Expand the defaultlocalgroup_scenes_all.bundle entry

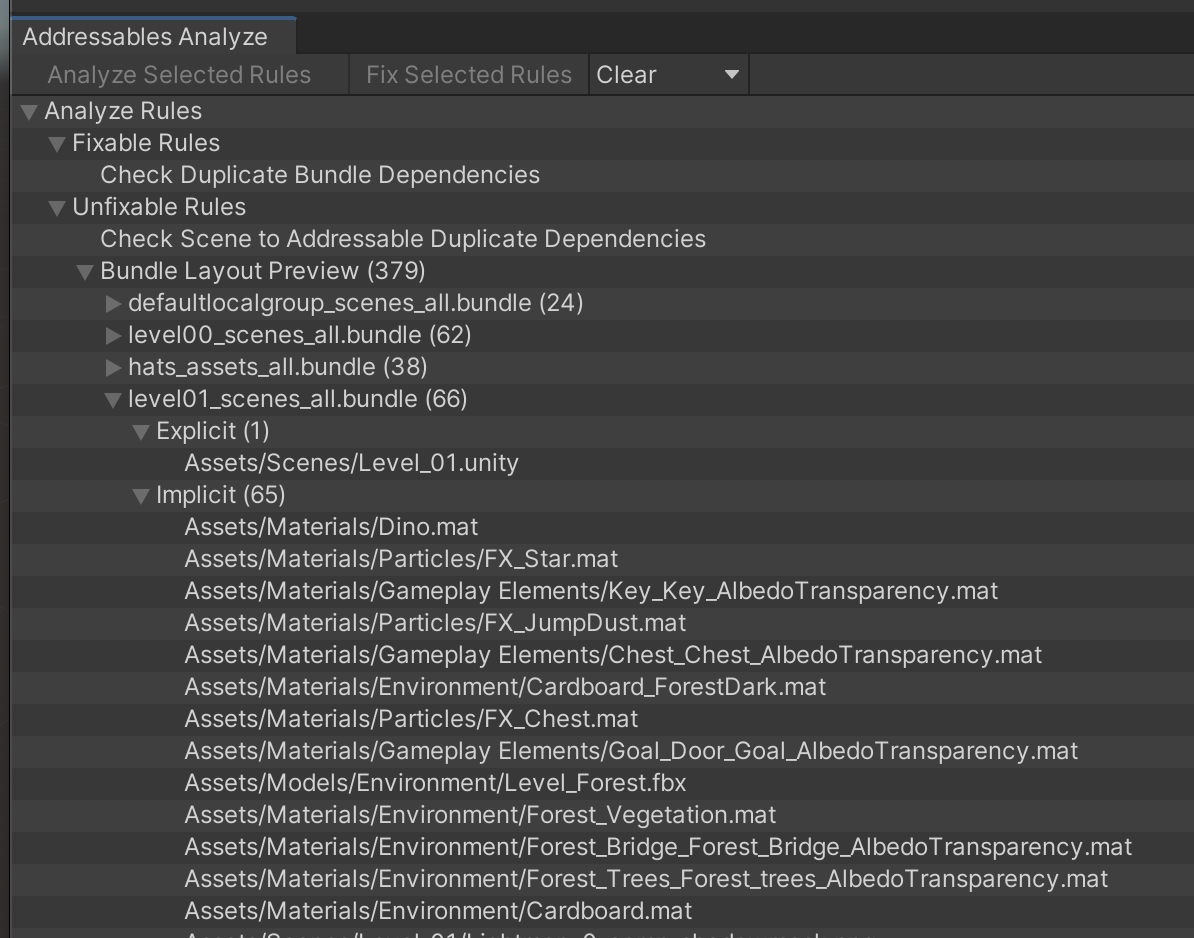113,303
